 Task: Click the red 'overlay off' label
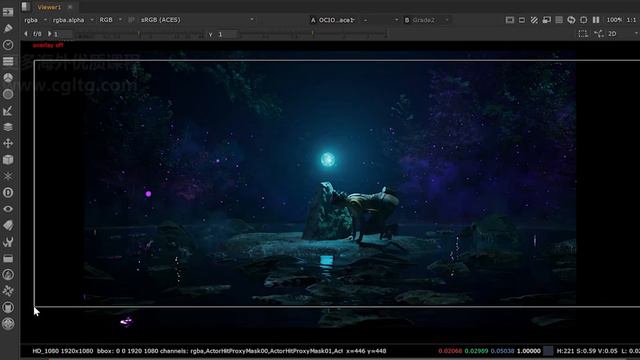(x=48, y=45)
